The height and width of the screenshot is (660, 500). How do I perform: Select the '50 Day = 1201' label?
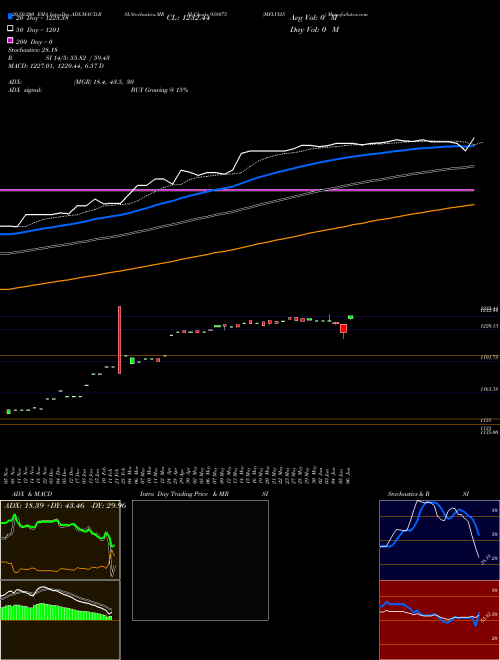(x=38, y=30)
